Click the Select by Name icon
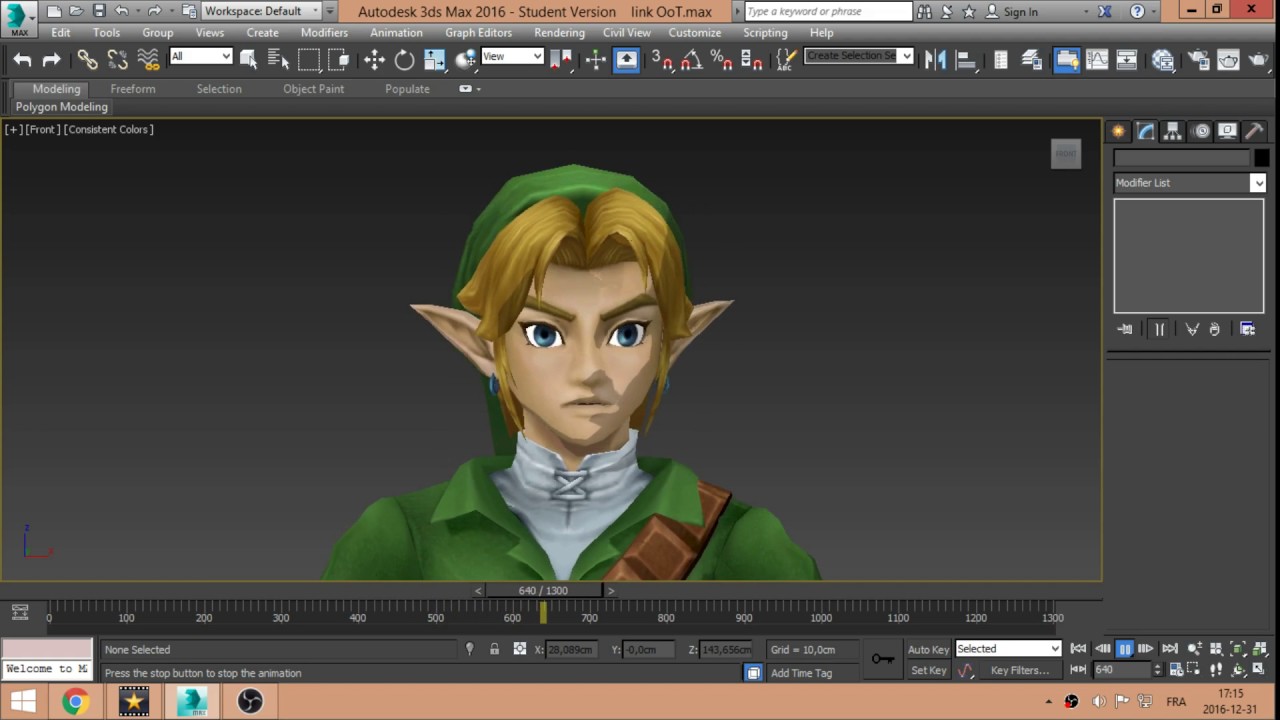 tap(278, 60)
